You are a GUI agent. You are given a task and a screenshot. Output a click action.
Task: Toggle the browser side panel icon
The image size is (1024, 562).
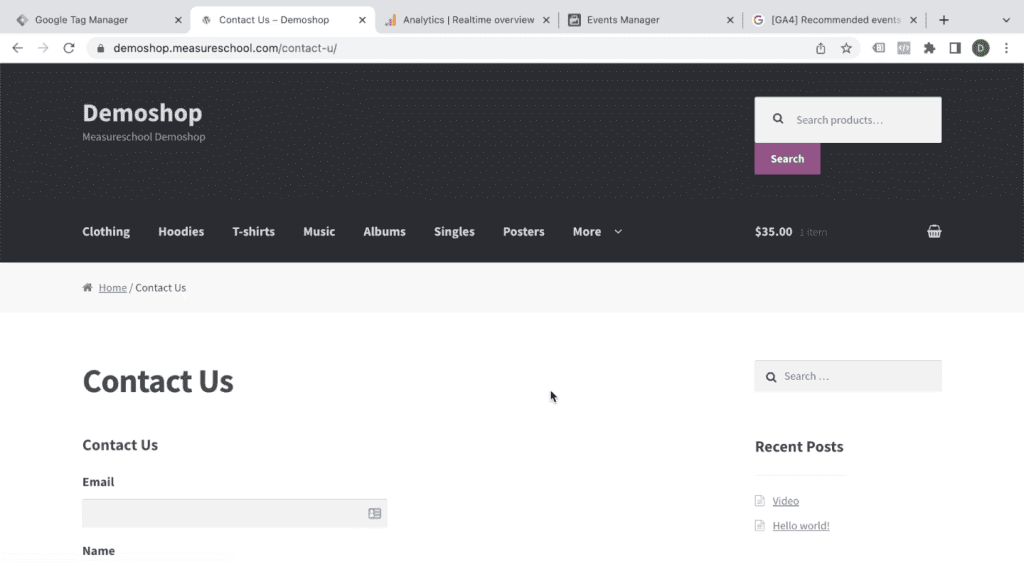(955, 48)
